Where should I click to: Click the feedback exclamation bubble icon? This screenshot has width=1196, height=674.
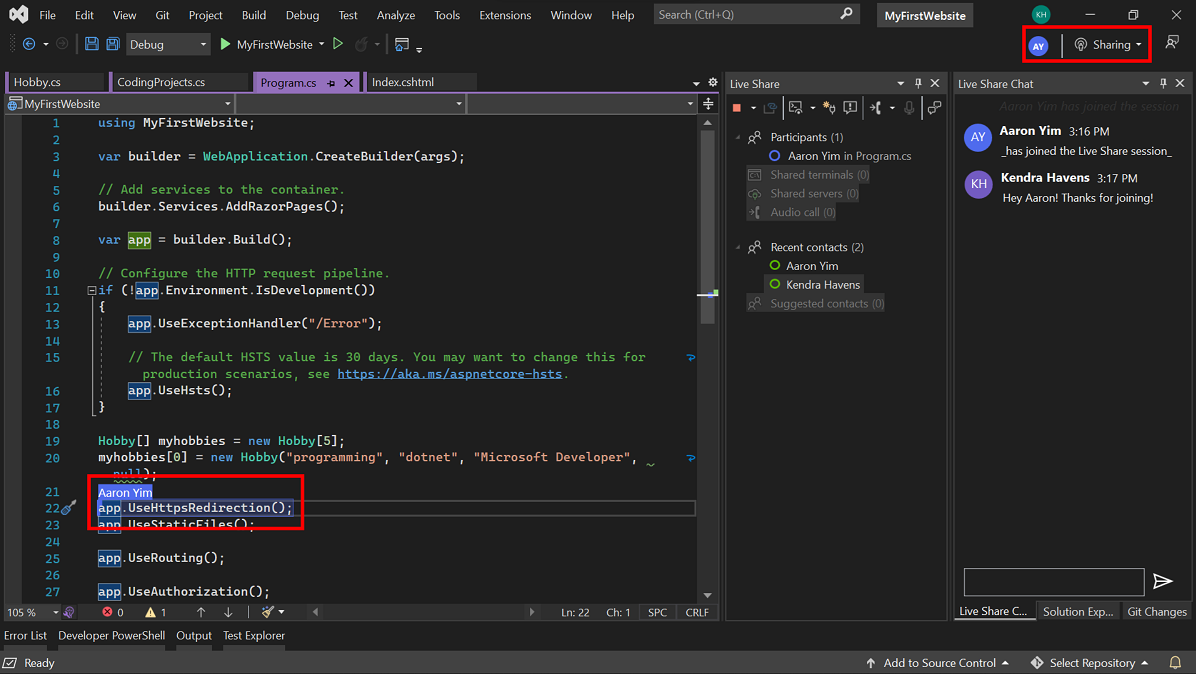click(x=850, y=108)
